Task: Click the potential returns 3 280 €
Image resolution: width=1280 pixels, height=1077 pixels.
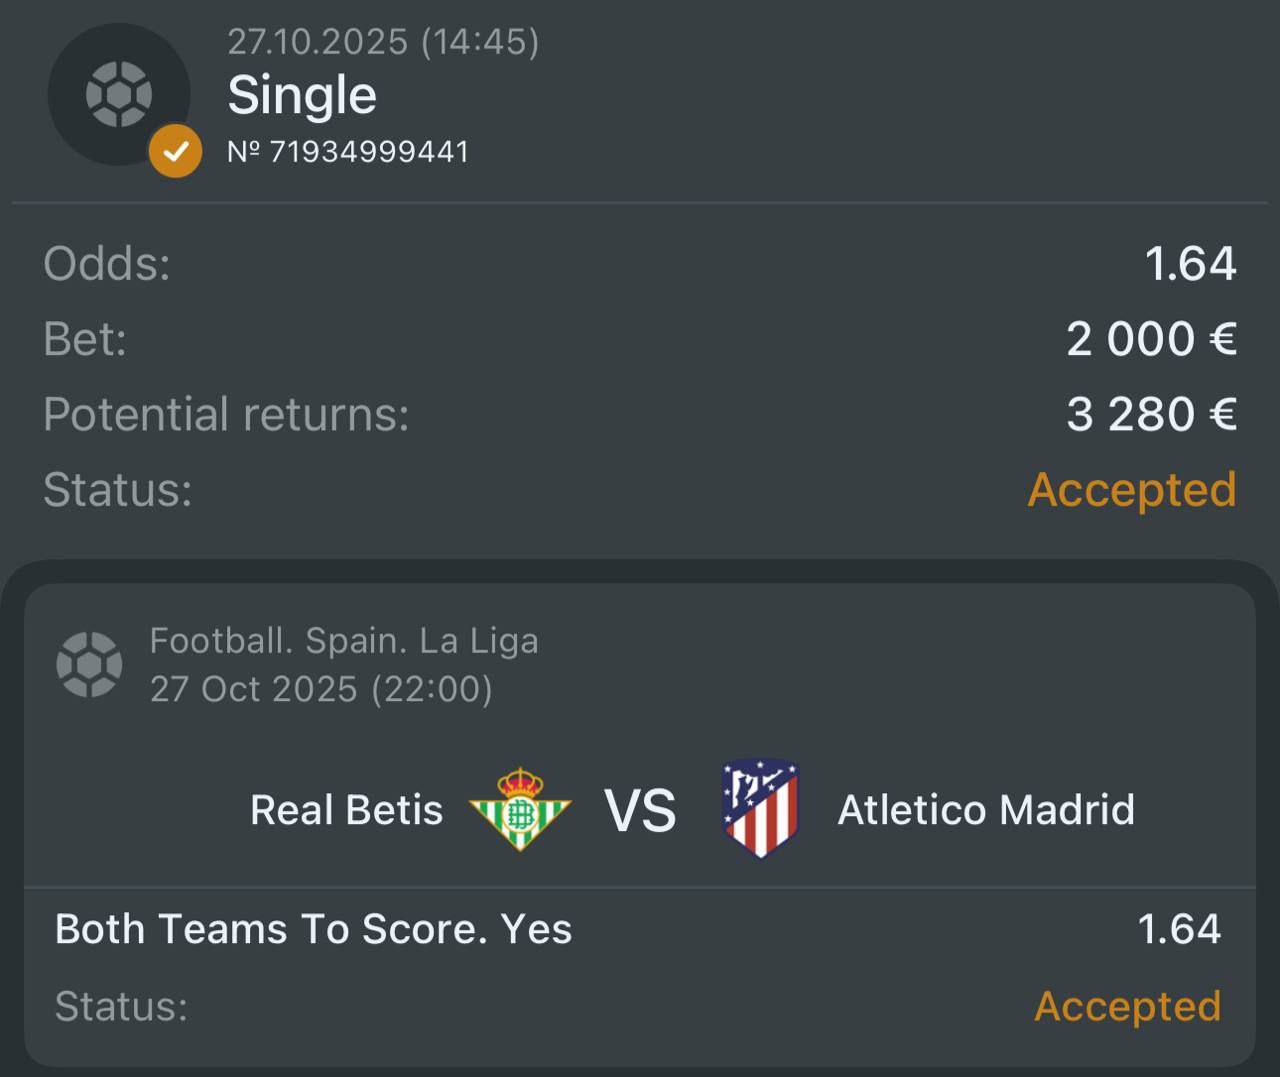Action: 1151,414
